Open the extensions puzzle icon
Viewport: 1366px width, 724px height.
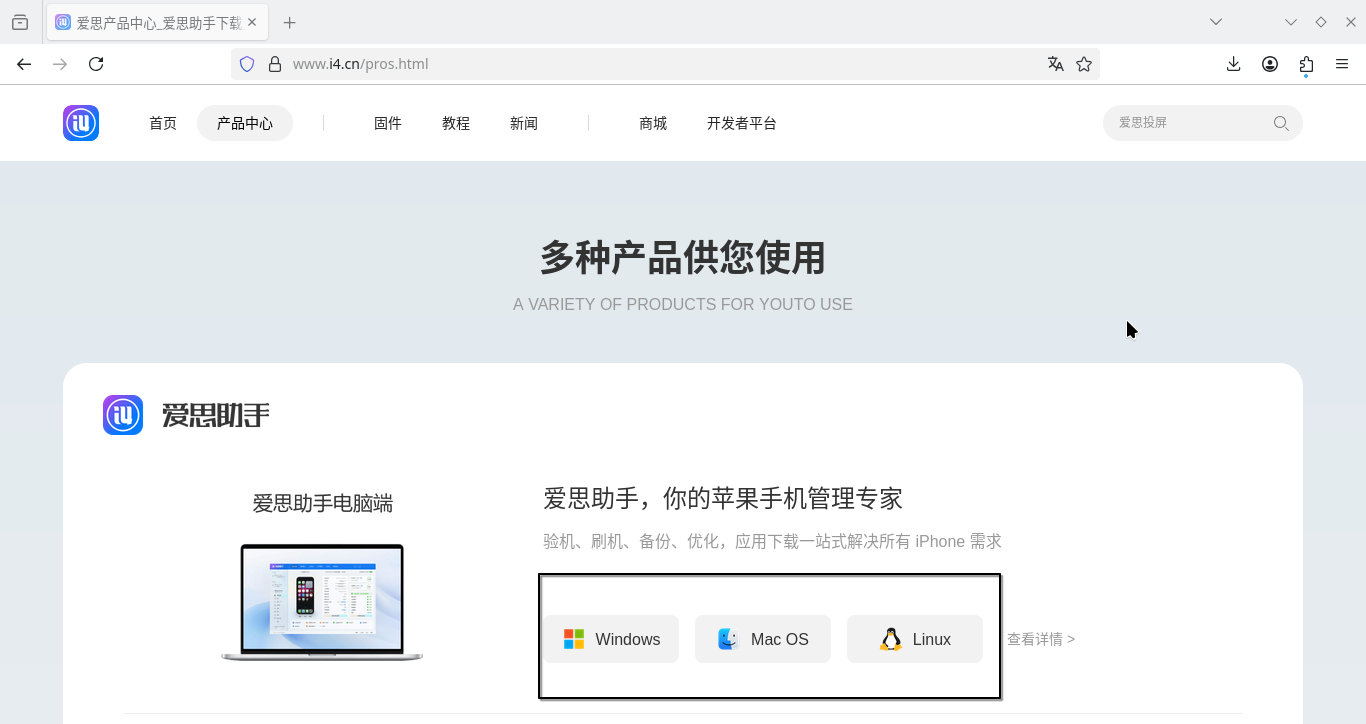pyautogui.click(x=1306, y=64)
